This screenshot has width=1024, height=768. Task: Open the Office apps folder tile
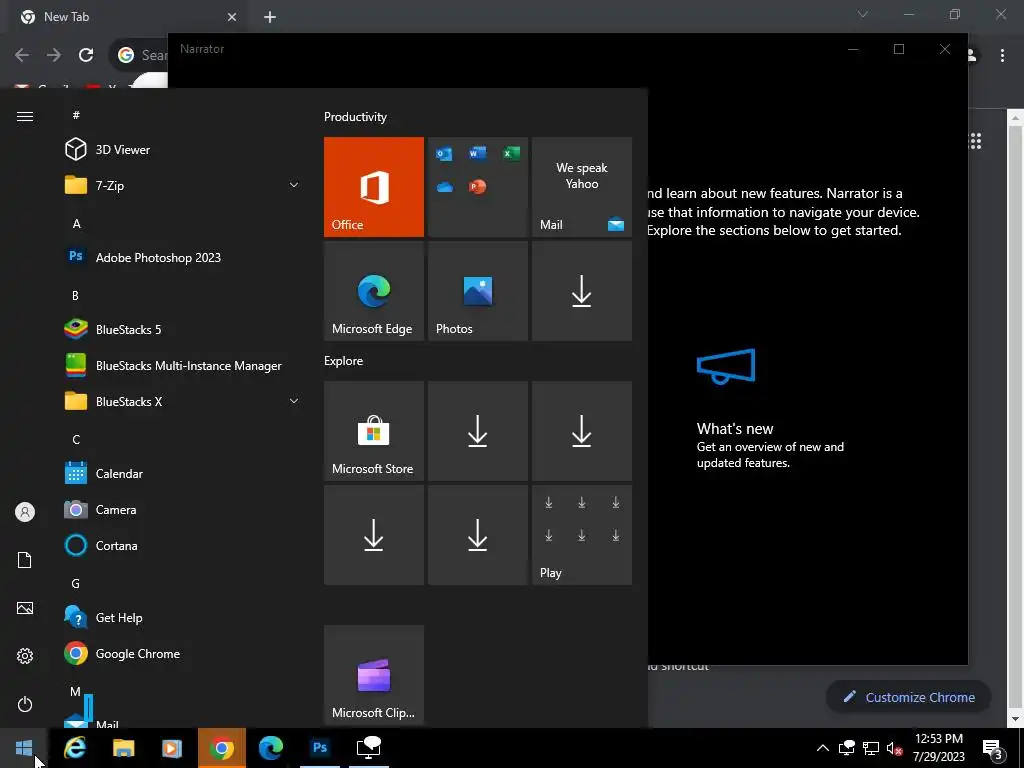(477, 187)
